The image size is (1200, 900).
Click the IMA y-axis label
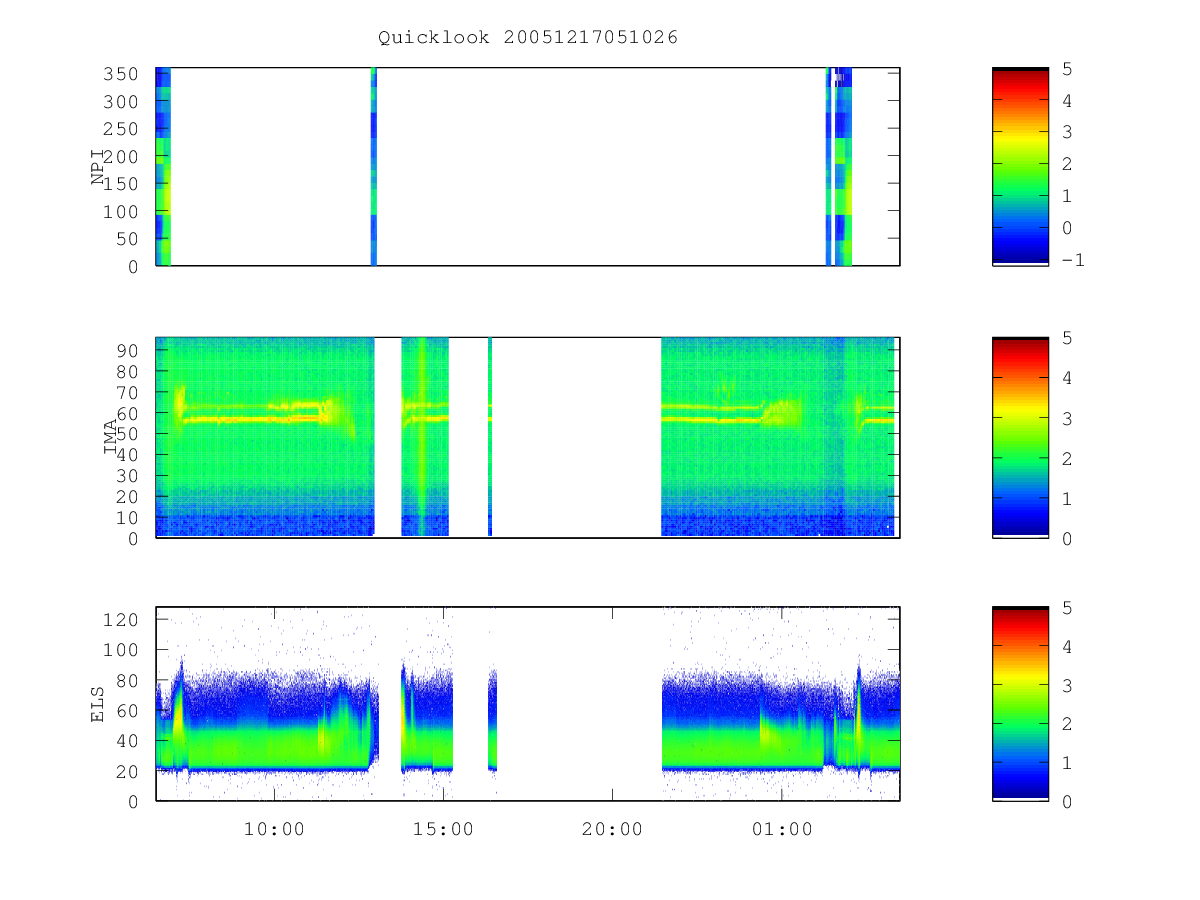point(111,437)
